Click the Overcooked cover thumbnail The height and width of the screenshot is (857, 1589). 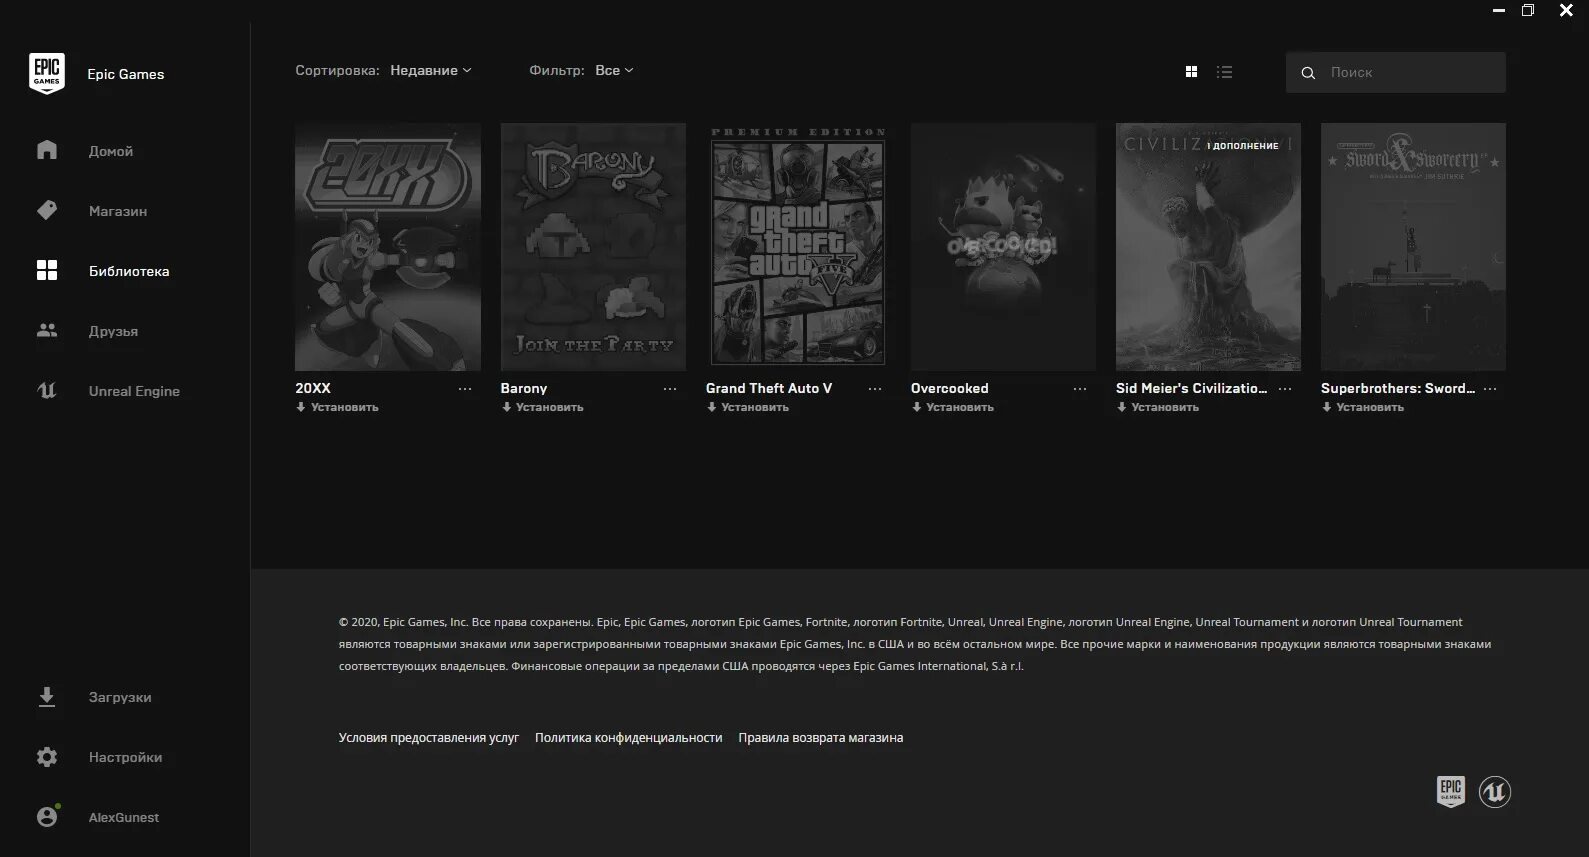(1003, 247)
